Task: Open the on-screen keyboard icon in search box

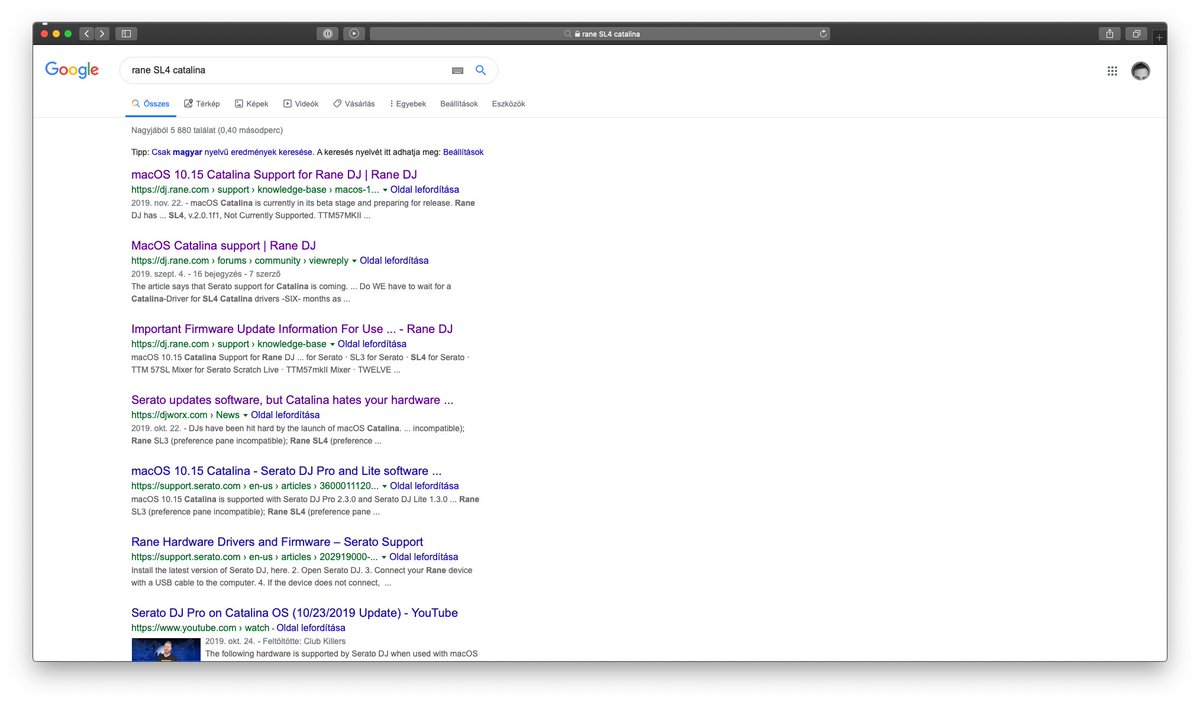Action: [x=458, y=71]
